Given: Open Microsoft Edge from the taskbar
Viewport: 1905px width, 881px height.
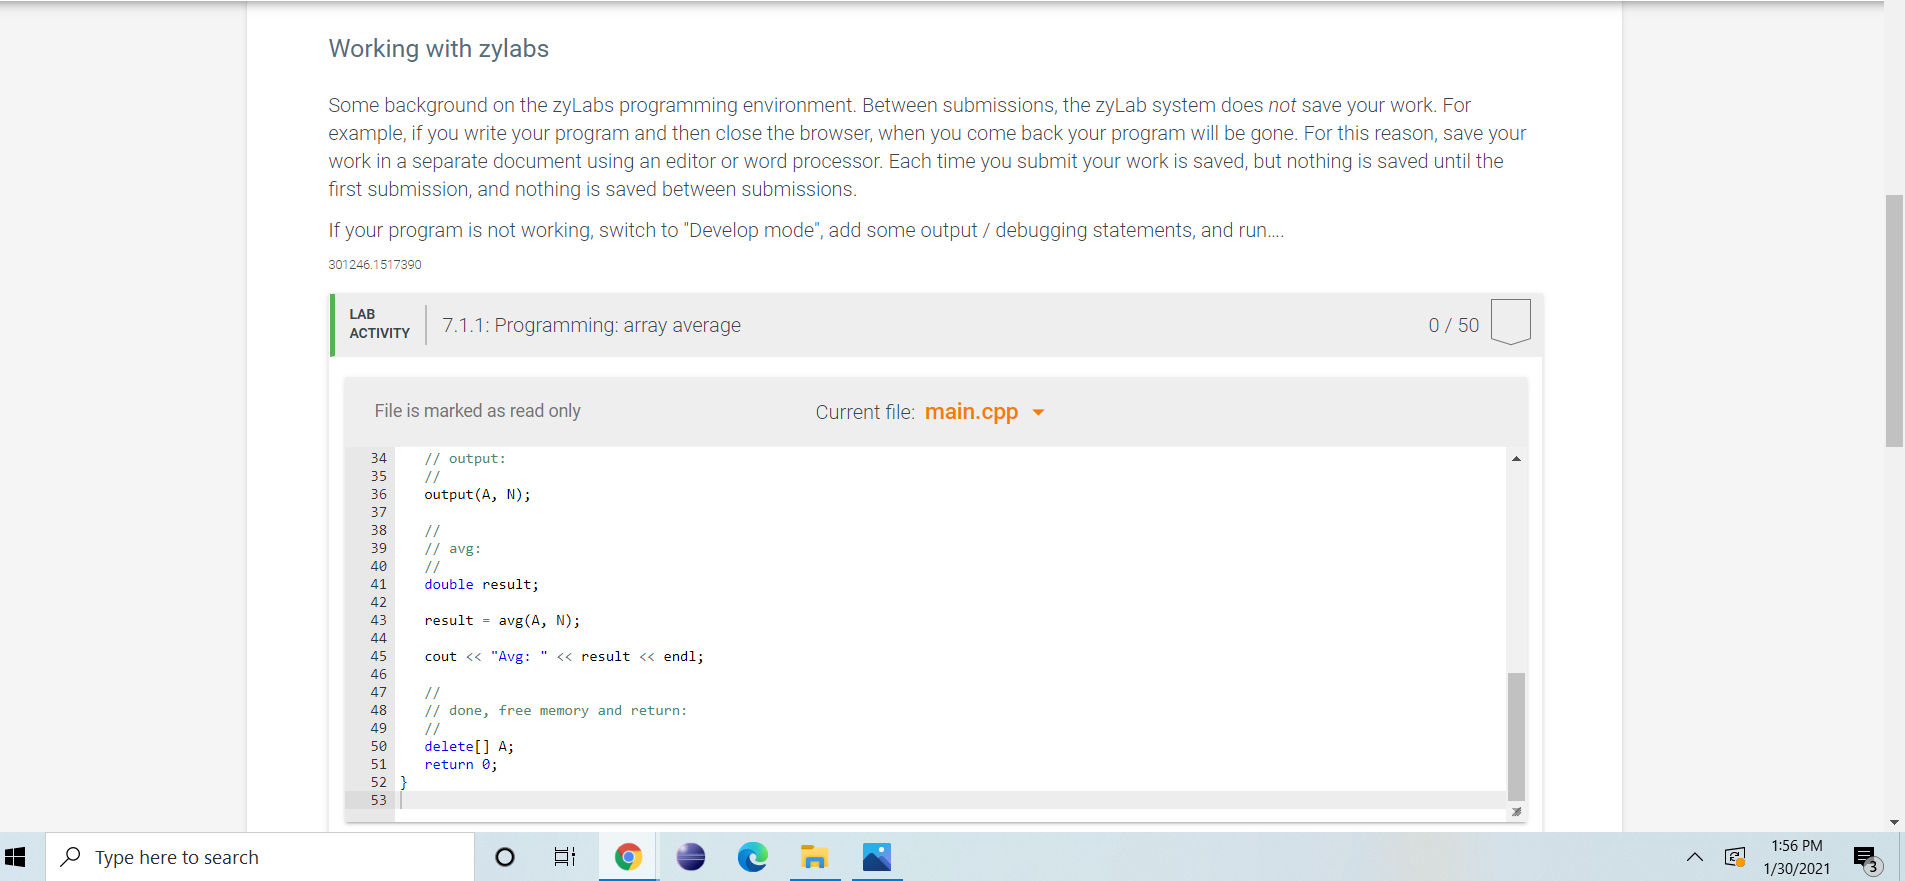Looking at the screenshot, I should 752,857.
